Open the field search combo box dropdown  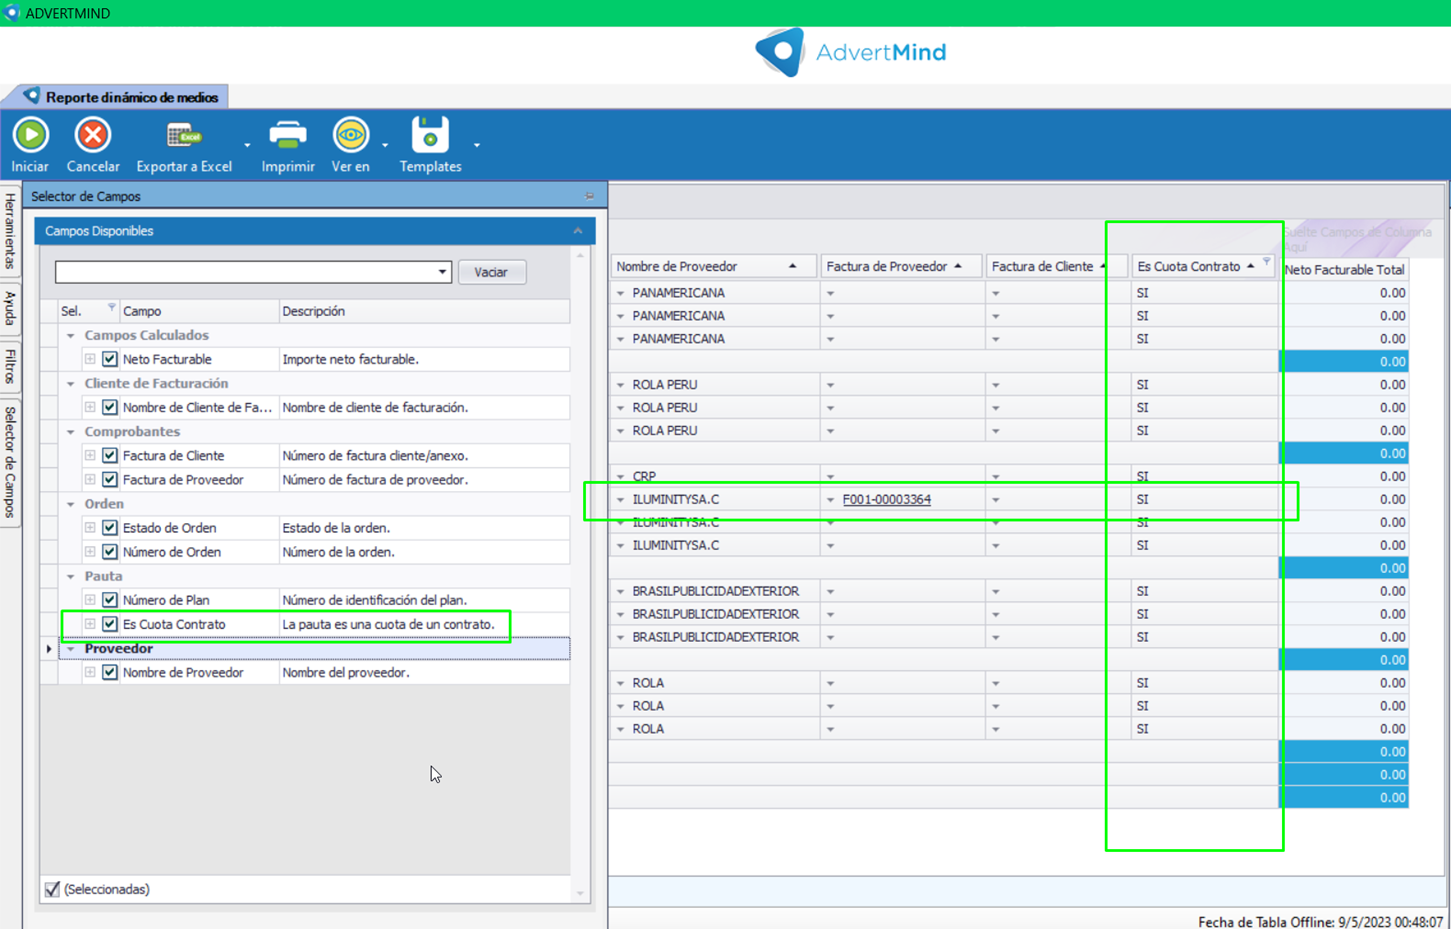[442, 272]
